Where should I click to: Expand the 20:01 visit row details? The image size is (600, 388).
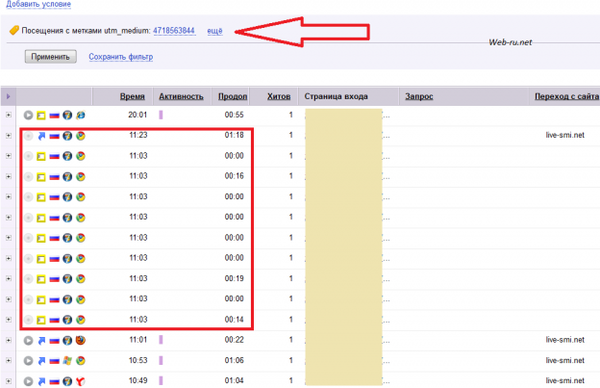[8, 115]
